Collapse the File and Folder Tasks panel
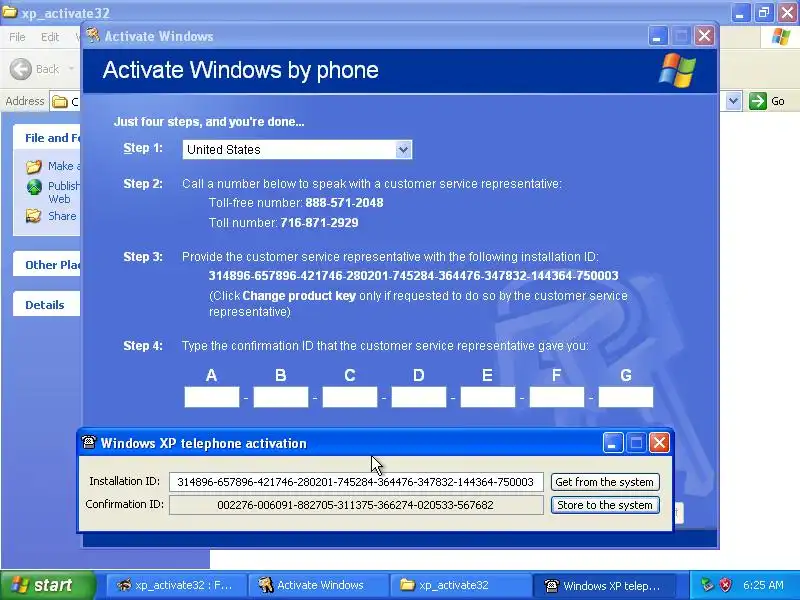800x600 pixels. coord(47,138)
